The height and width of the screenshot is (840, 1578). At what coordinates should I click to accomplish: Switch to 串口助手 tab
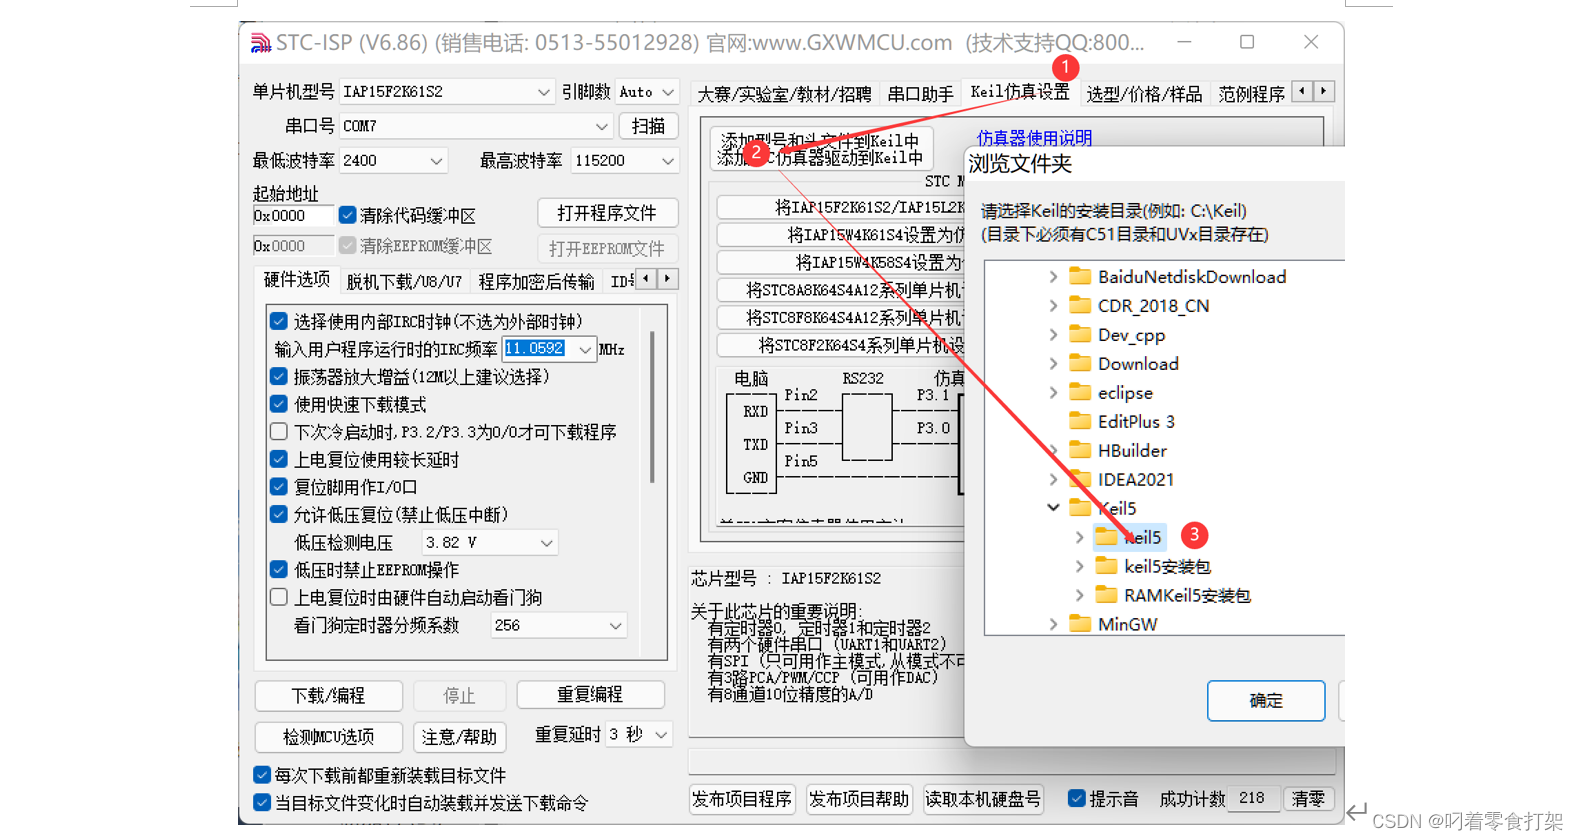pyautogui.click(x=920, y=94)
